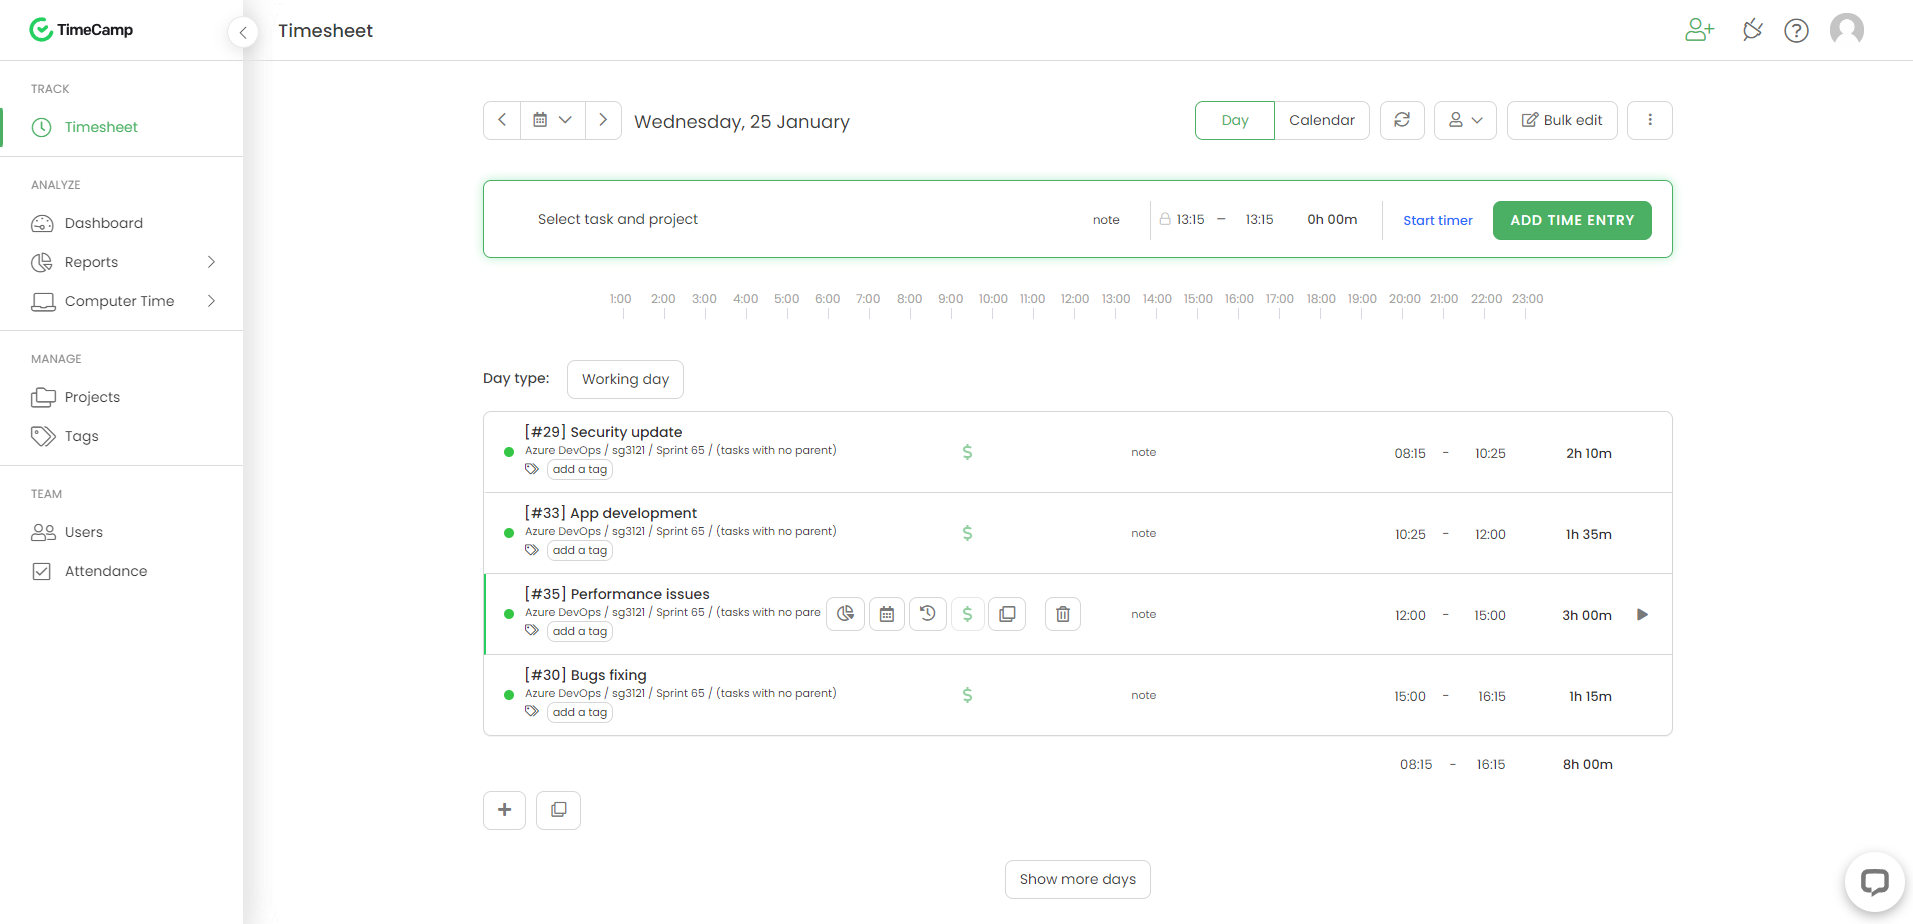Start the timer using the play icon
This screenshot has height=924, width=1913.
(x=1641, y=614)
